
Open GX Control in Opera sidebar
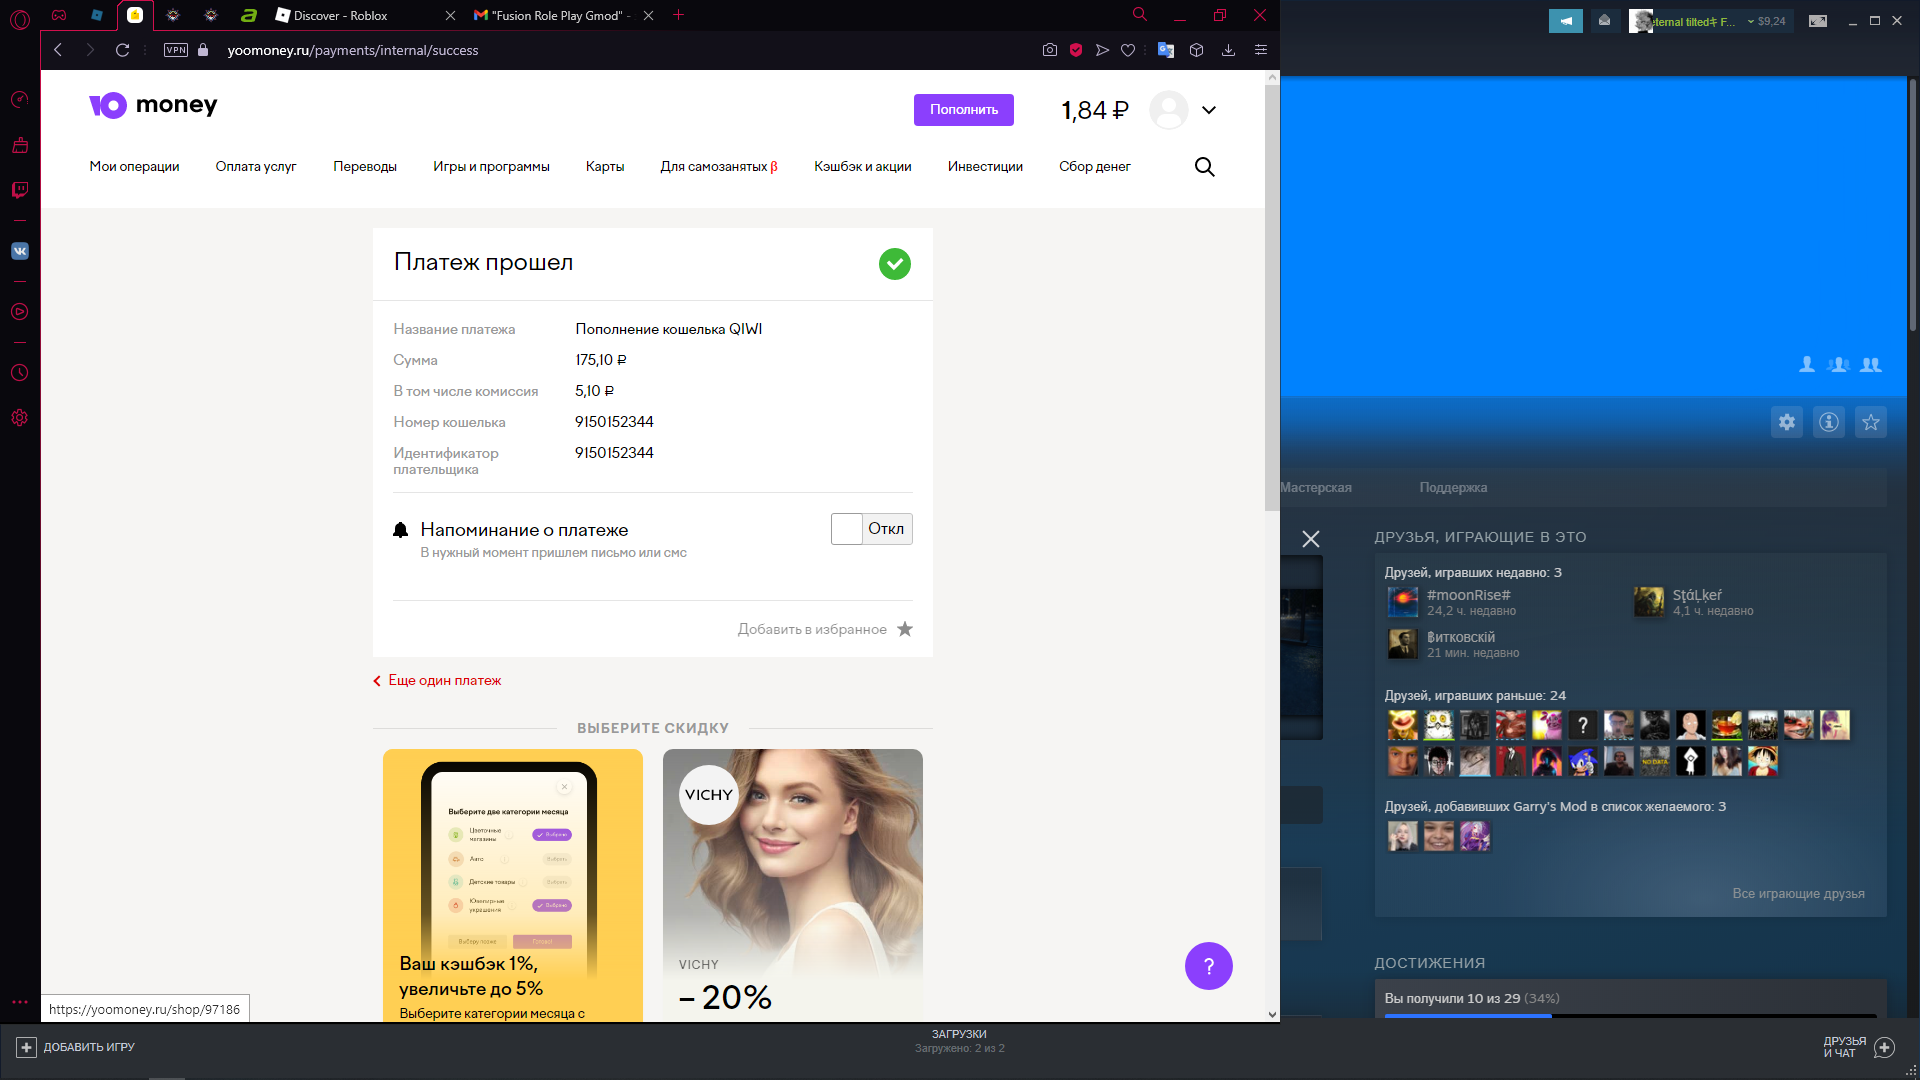tap(20, 100)
